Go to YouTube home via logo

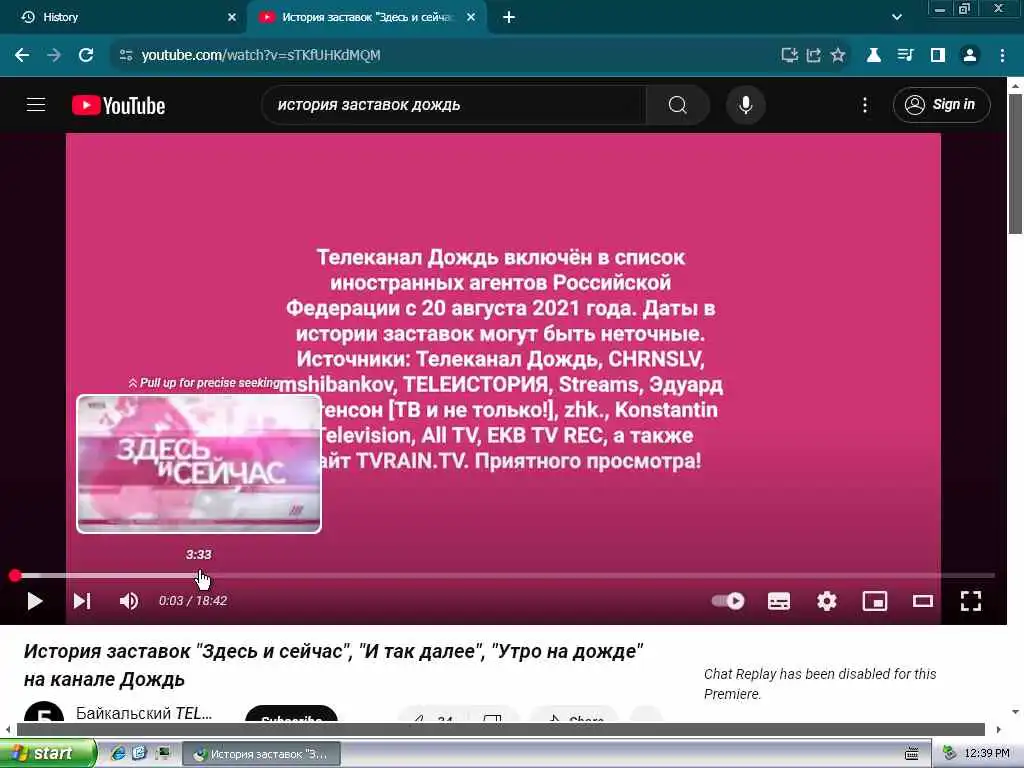(118, 105)
